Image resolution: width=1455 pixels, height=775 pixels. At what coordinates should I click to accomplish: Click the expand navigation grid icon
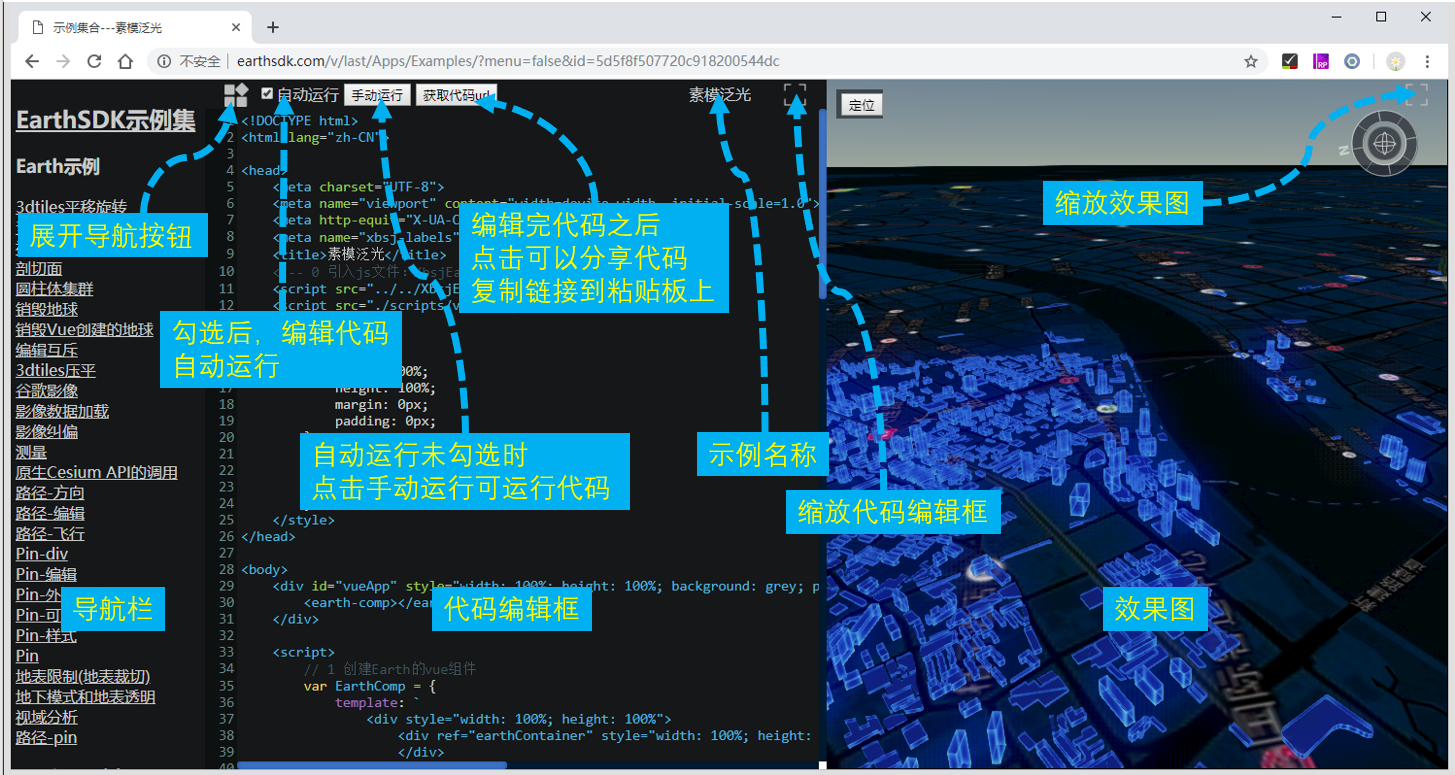coord(236,95)
